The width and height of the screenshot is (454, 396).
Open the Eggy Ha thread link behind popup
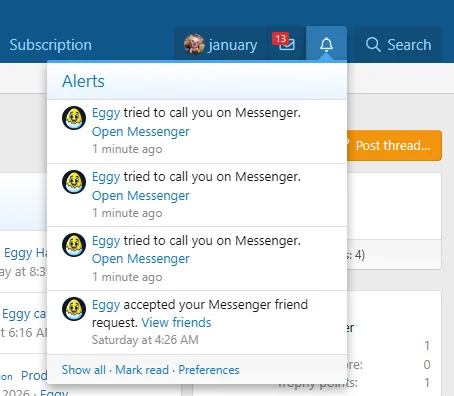click(25, 253)
